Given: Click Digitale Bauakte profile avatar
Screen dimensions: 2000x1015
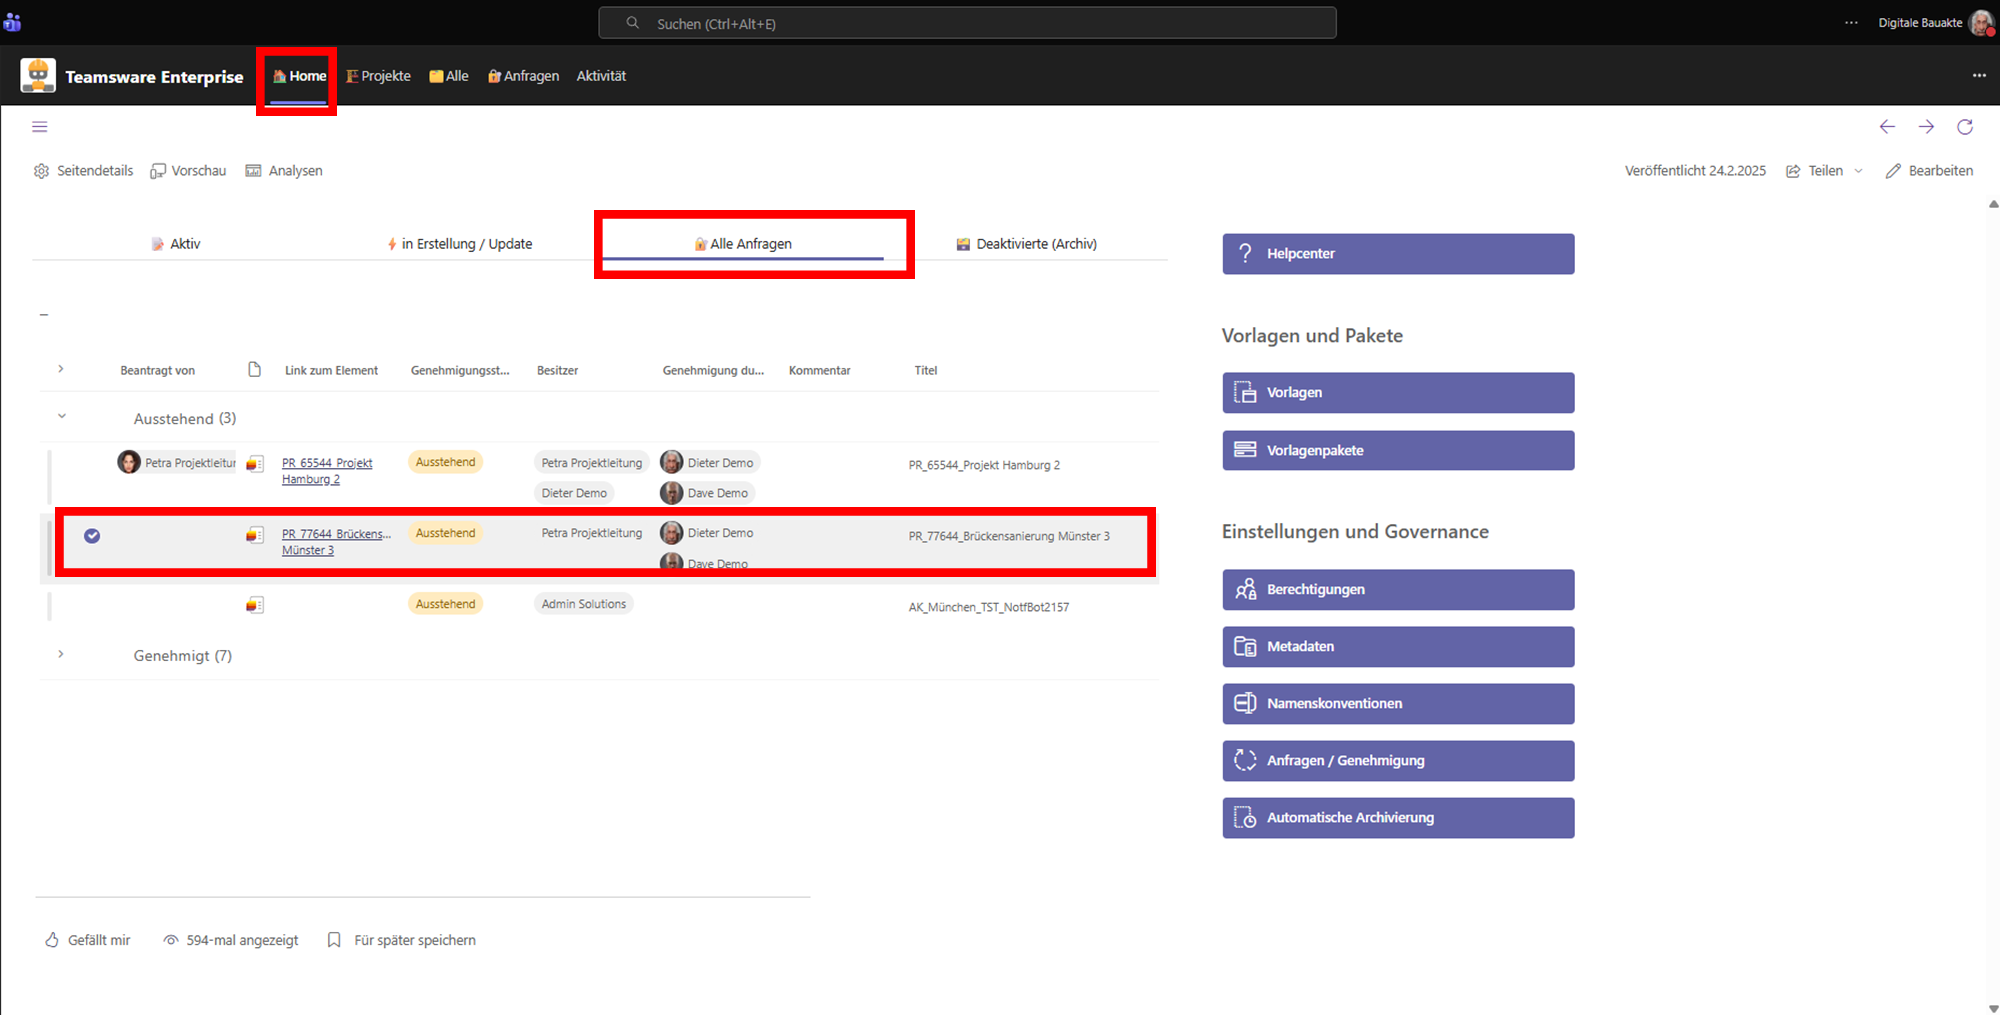Looking at the screenshot, I should click(x=1980, y=23).
